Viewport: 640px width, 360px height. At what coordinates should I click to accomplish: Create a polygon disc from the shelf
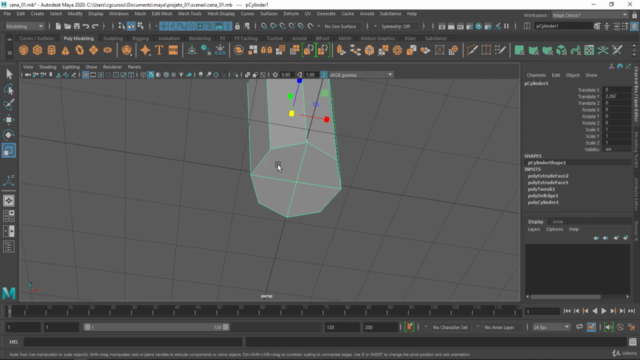[x=107, y=50]
